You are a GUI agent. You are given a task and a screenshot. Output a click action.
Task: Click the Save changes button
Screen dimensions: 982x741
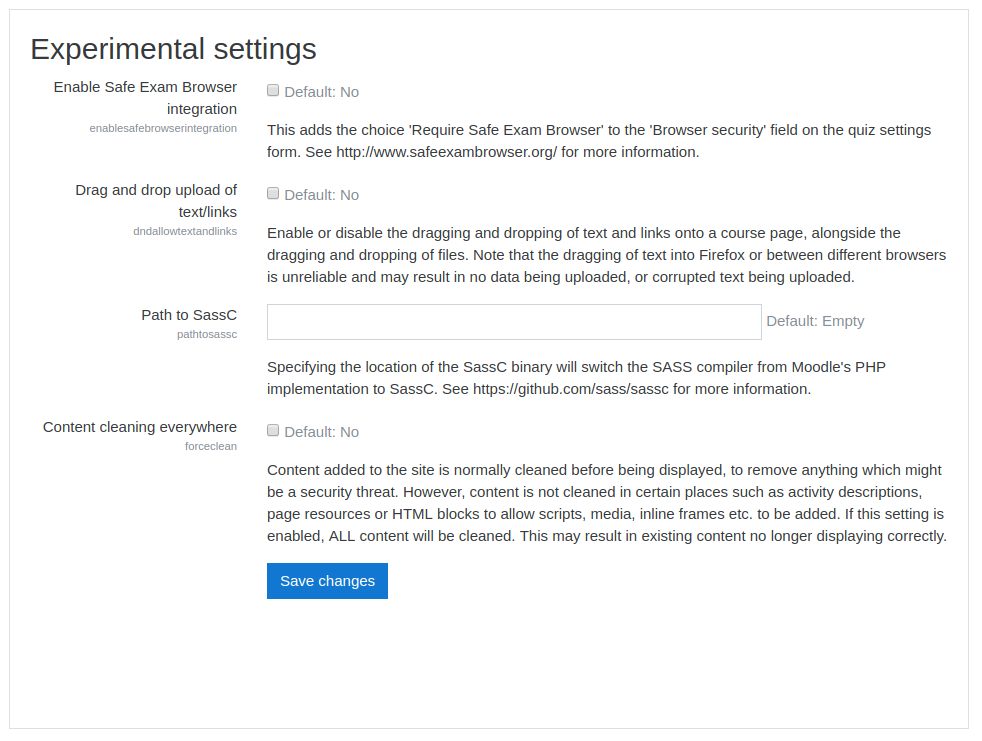click(x=328, y=581)
